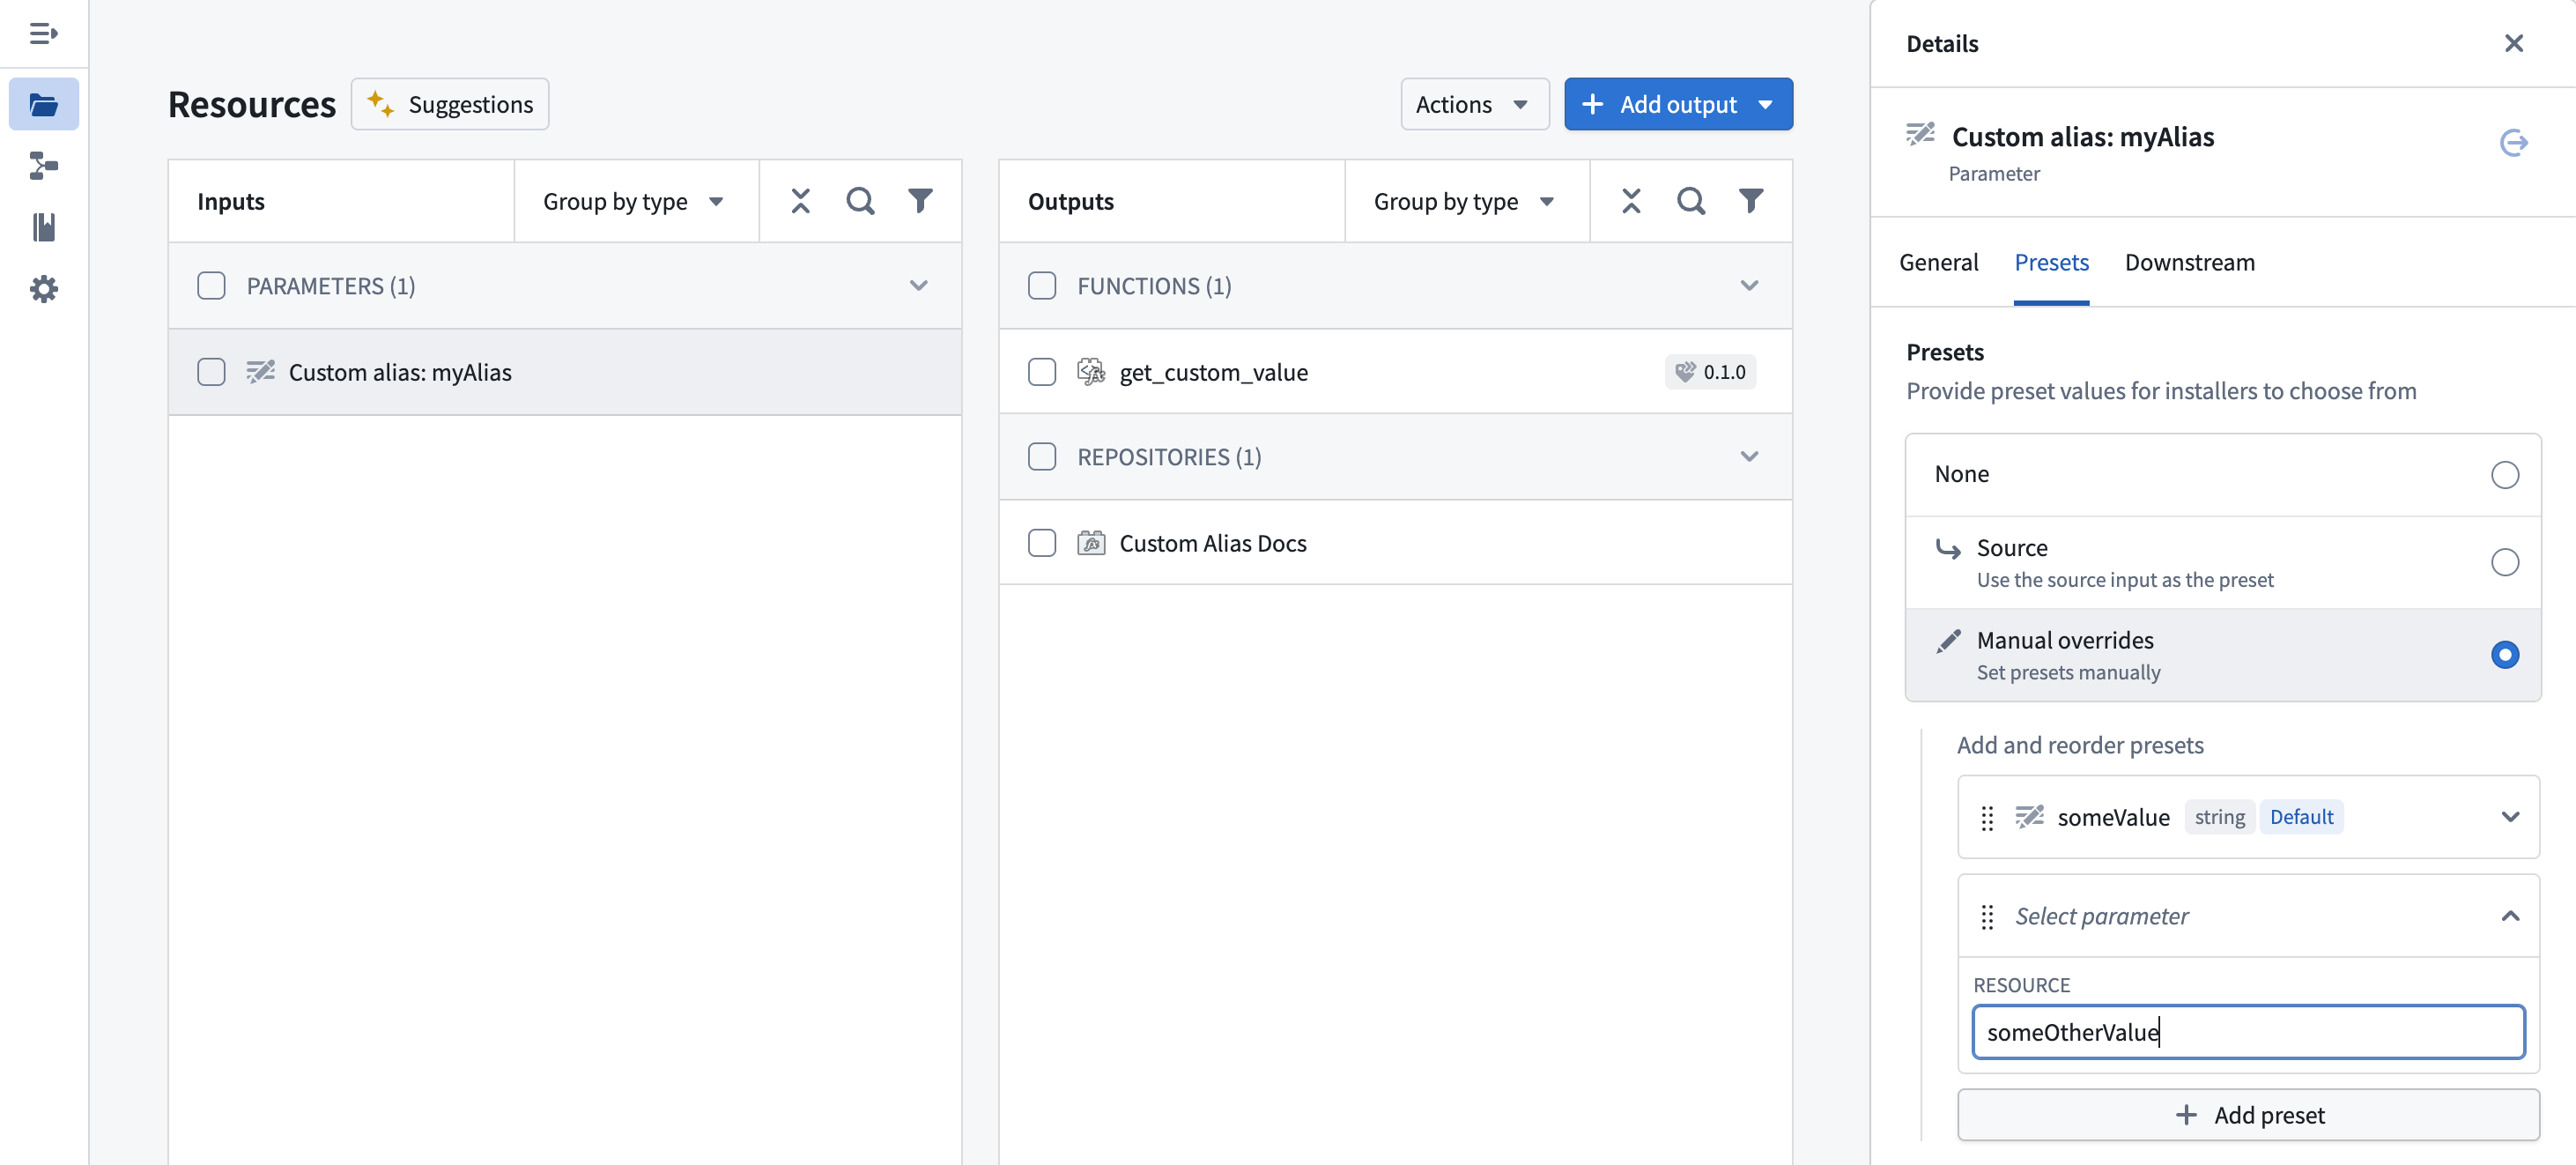Open the documentation book sidebar icon
The width and height of the screenshot is (2576, 1165).
coord(43,227)
